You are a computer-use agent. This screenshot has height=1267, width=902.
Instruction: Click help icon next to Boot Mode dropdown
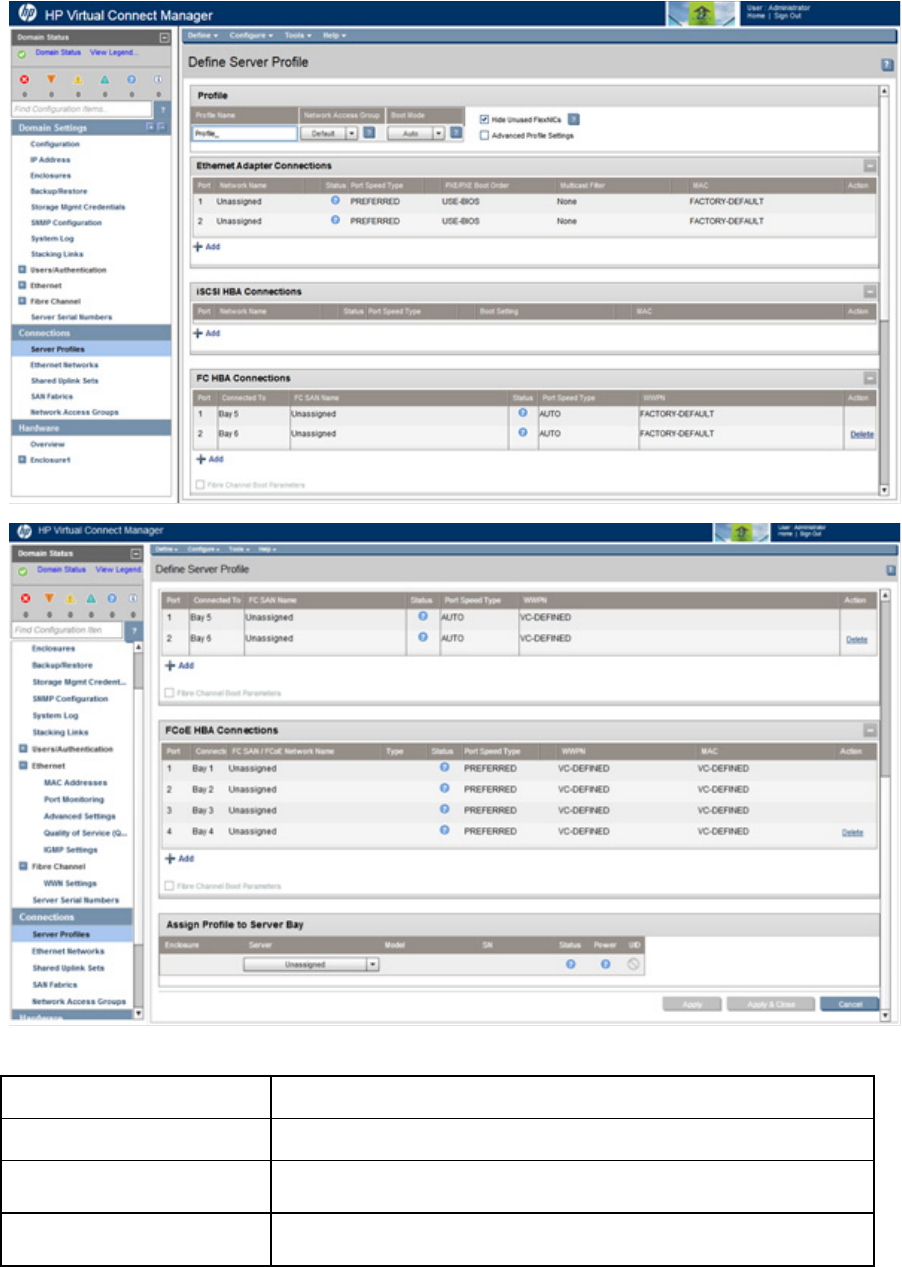(455, 132)
